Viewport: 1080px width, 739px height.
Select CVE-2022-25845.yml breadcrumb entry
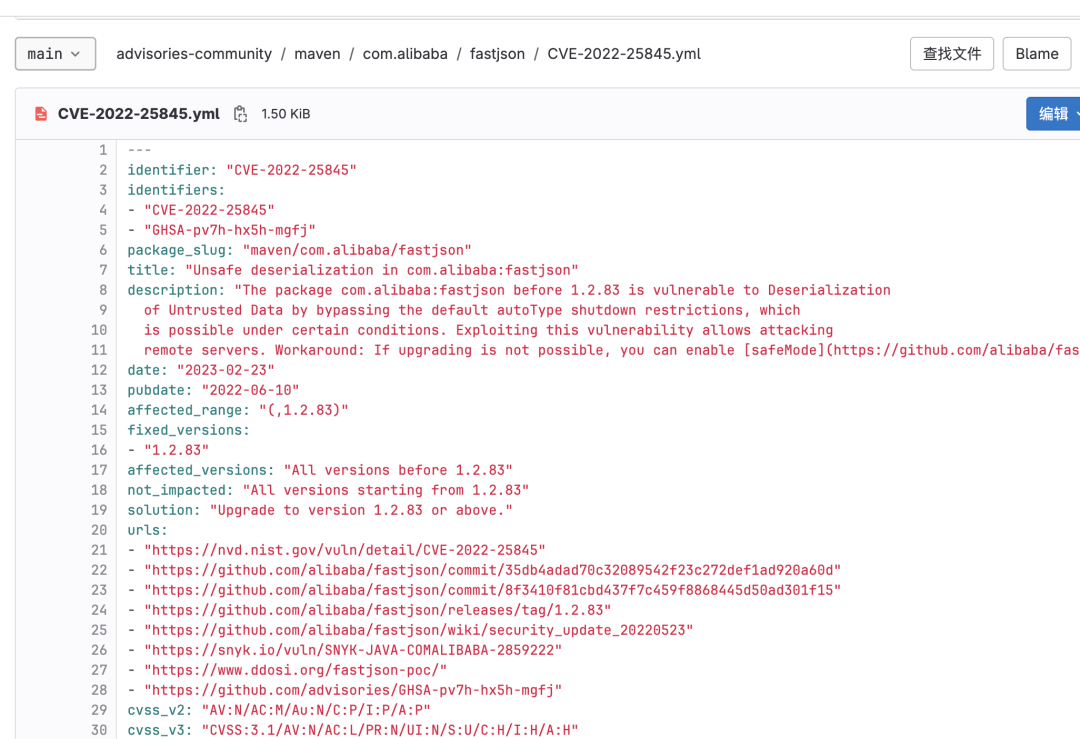(x=624, y=54)
